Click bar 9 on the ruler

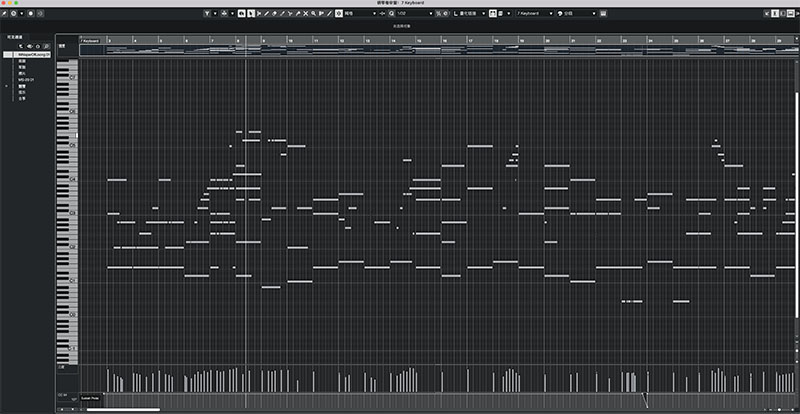264,40
